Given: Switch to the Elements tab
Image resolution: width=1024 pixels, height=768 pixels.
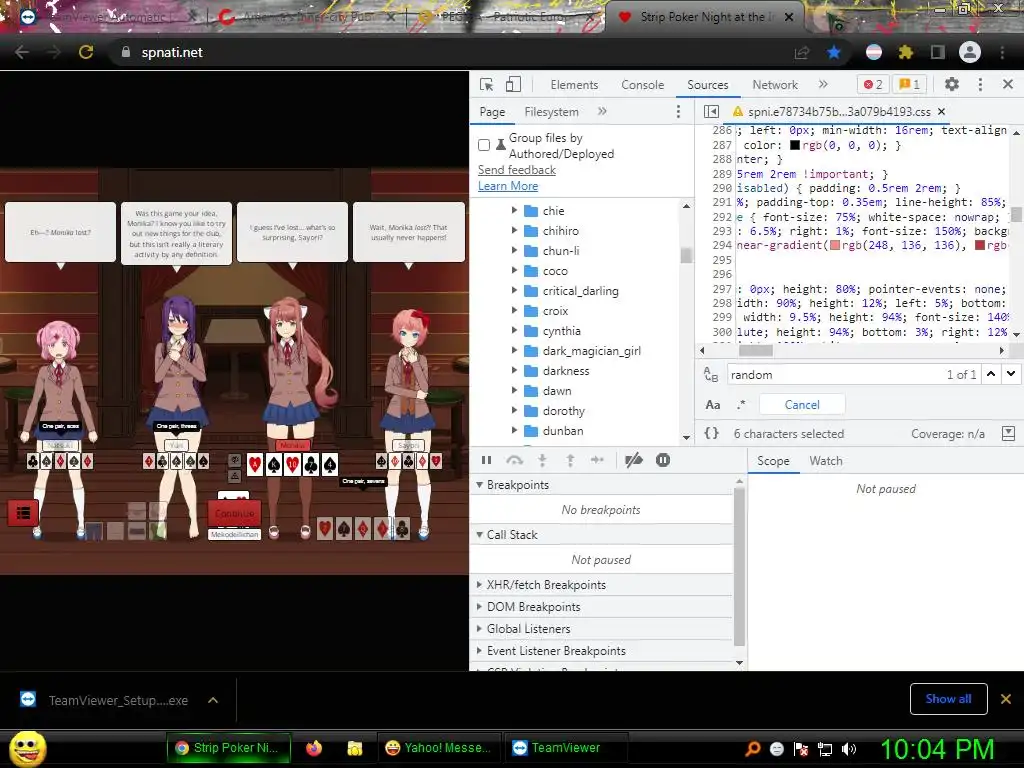Looking at the screenshot, I should click(574, 85).
